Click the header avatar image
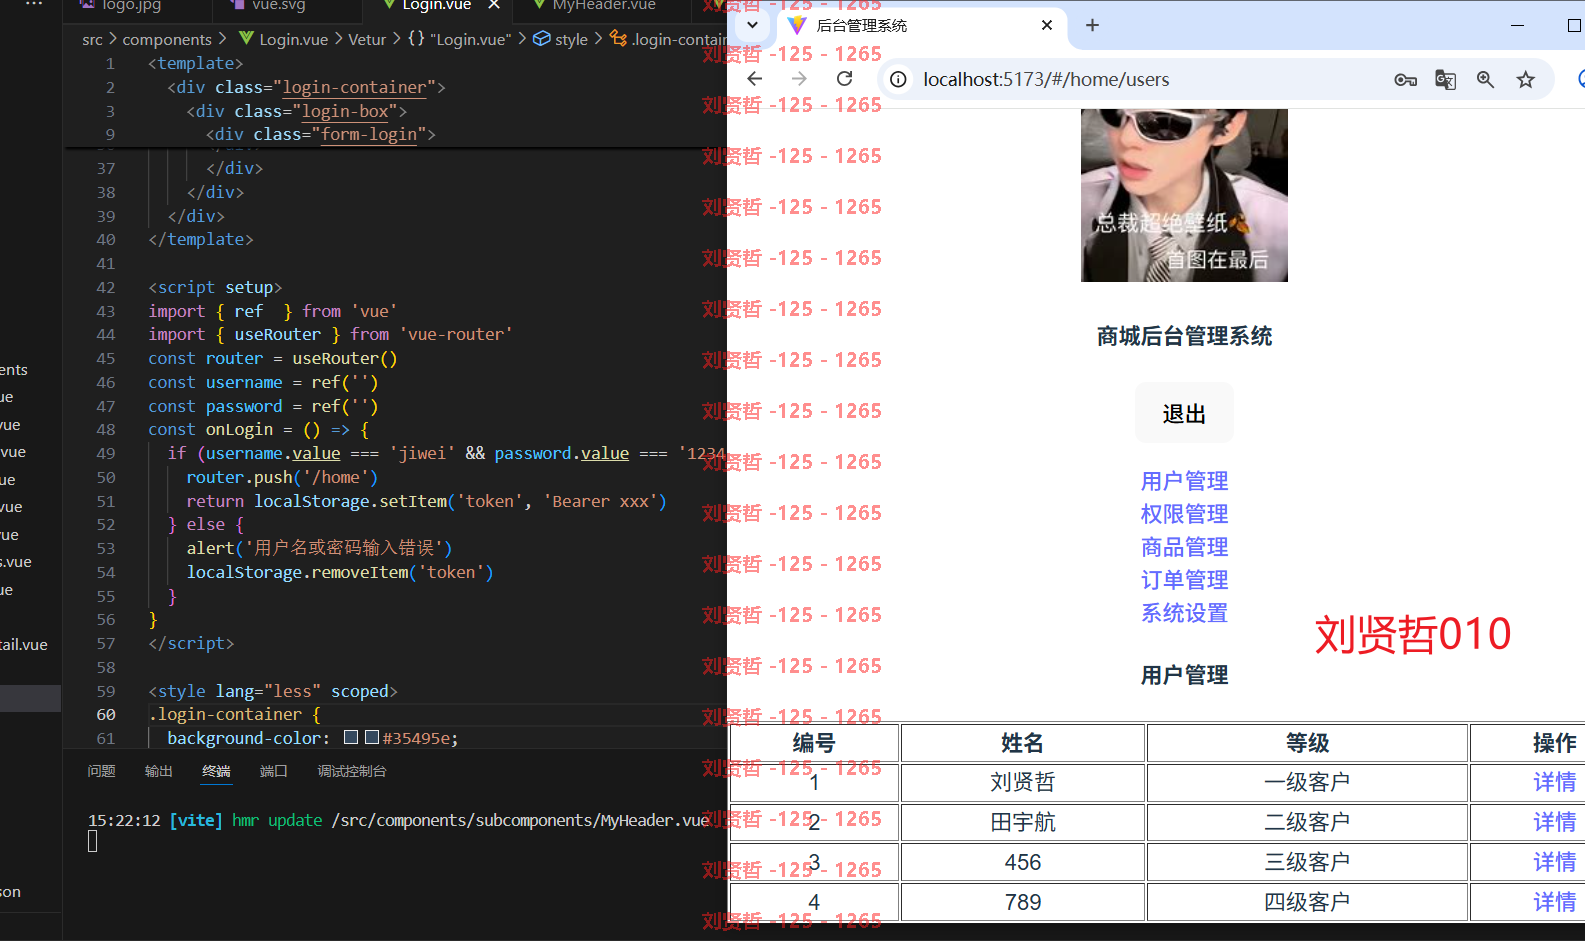Viewport: 1585px width, 941px height. click(x=1184, y=195)
